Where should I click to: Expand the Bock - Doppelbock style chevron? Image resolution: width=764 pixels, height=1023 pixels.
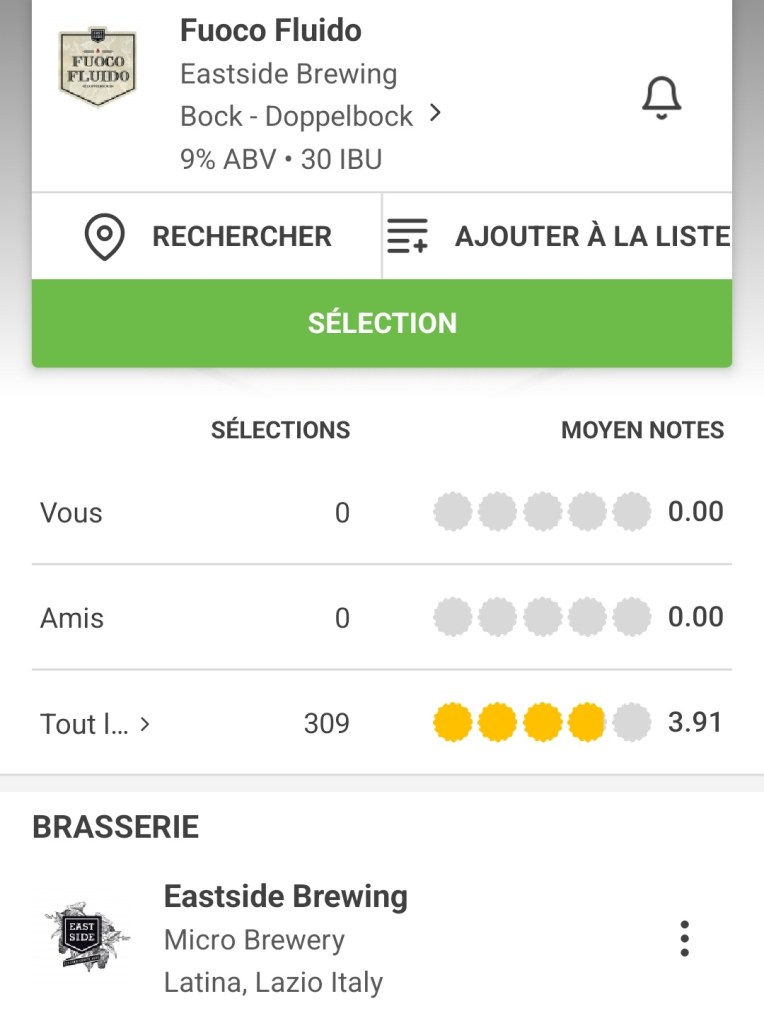tap(435, 115)
